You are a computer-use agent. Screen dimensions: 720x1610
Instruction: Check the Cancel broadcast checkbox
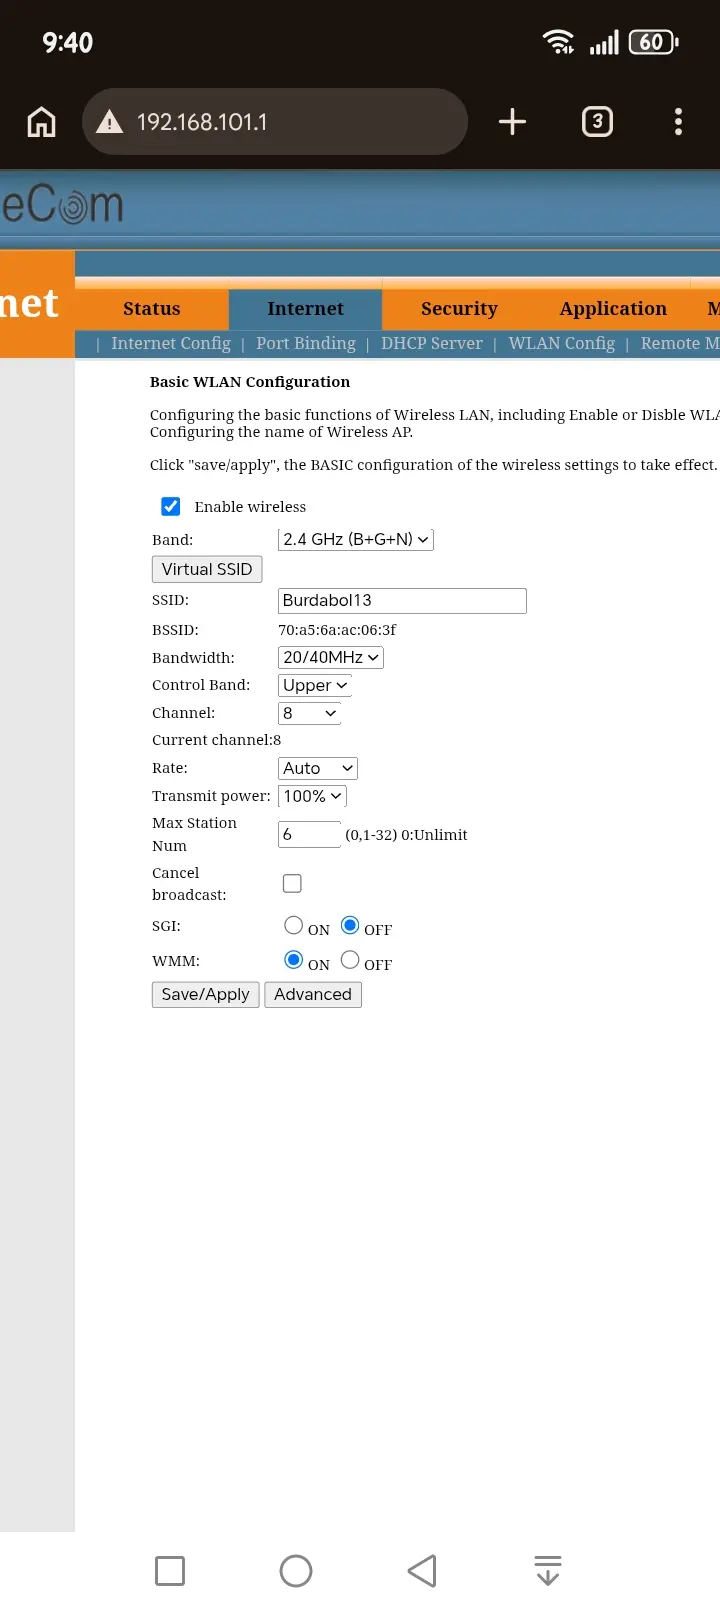click(x=292, y=883)
